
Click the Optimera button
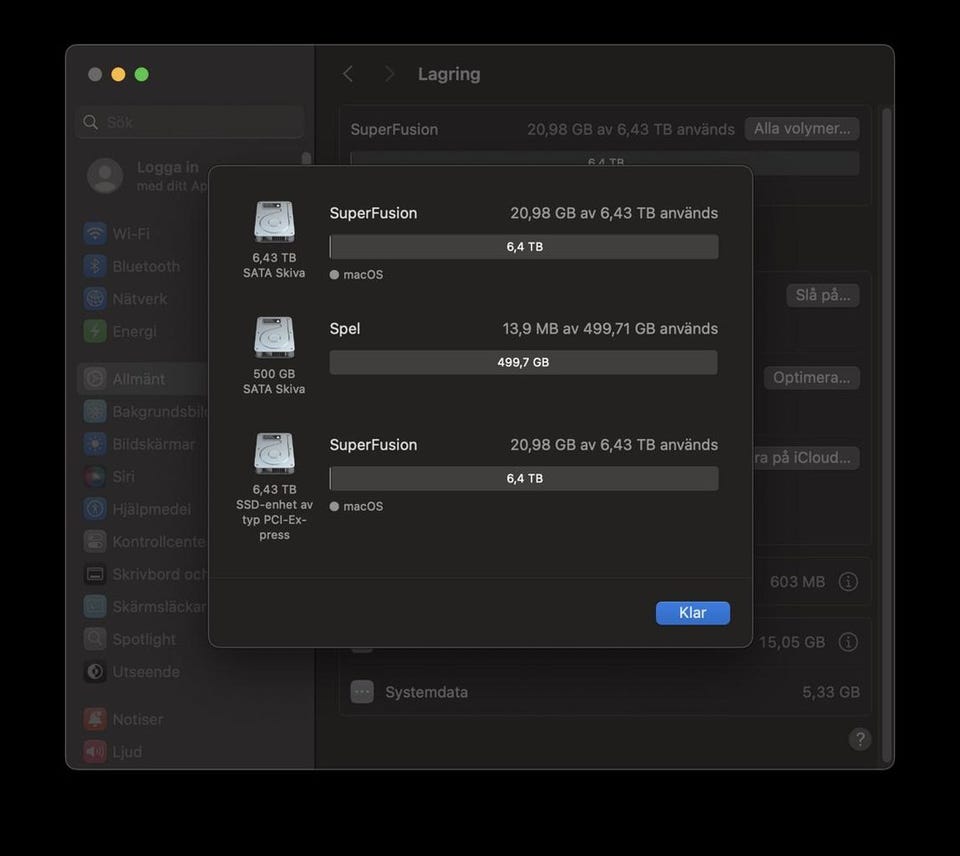click(x=811, y=378)
